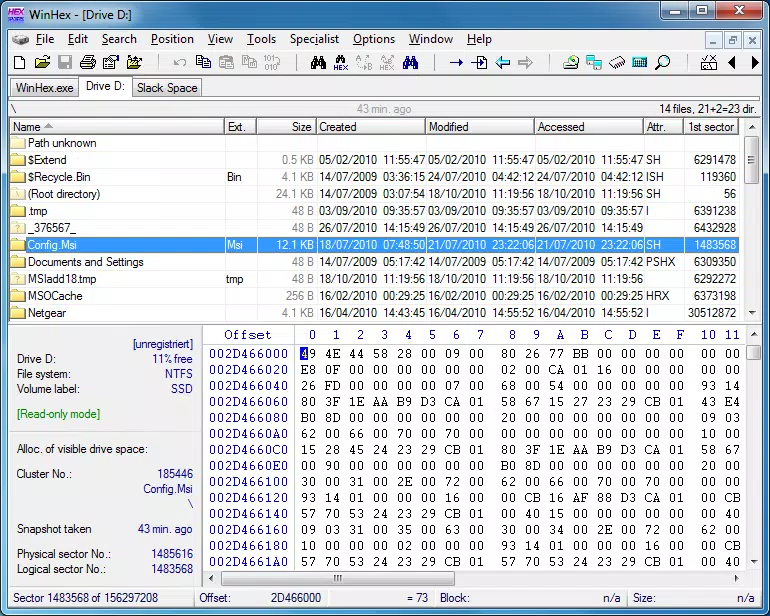The image size is (770, 616).
Task: Select the _376567_ entry
Action: 374,228
